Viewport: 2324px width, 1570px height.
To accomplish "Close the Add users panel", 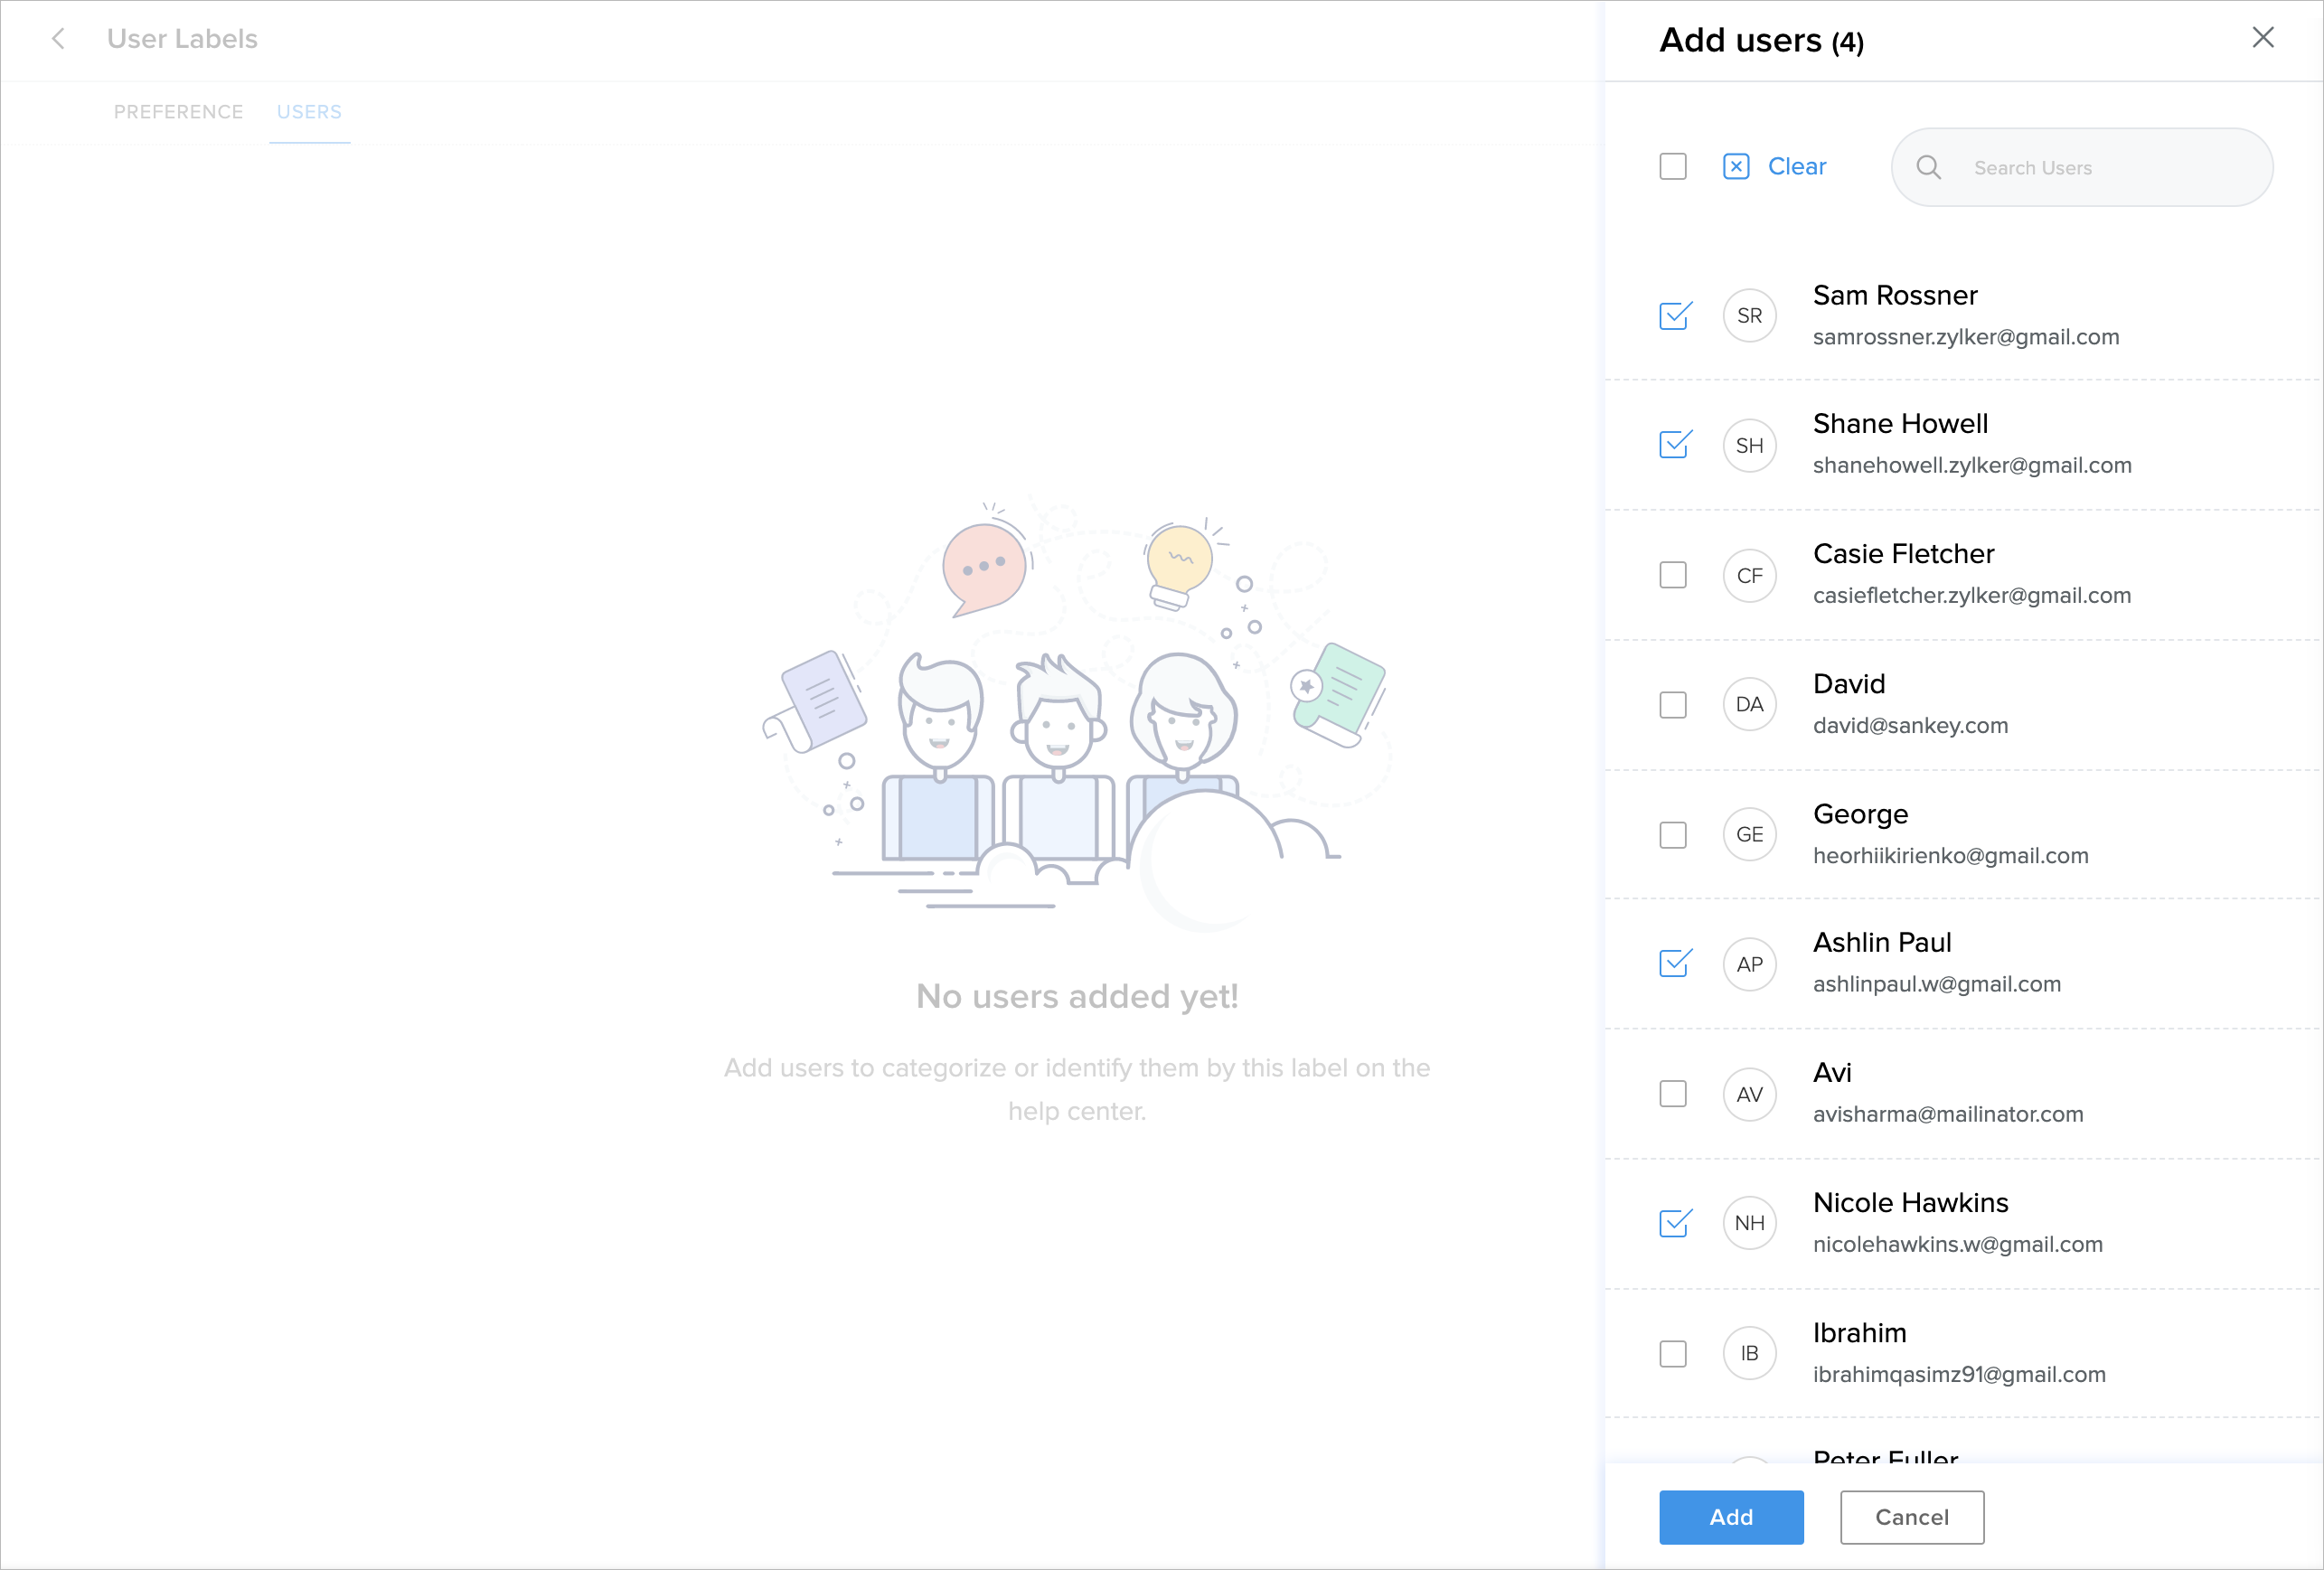I will tap(2262, 38).
